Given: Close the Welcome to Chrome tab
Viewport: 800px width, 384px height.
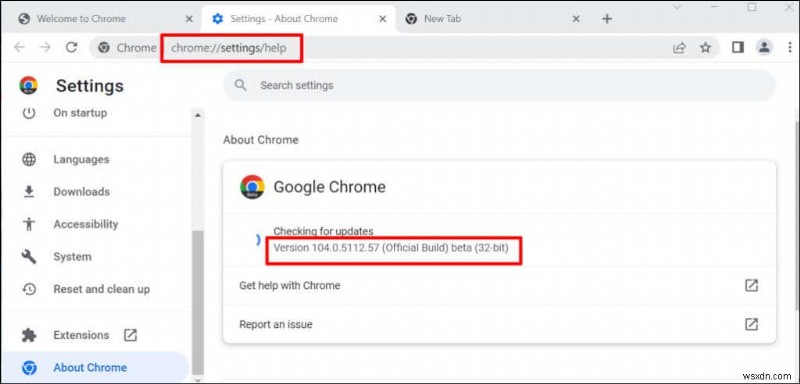Looking at the screenshot, I should [x=189, y=19].
